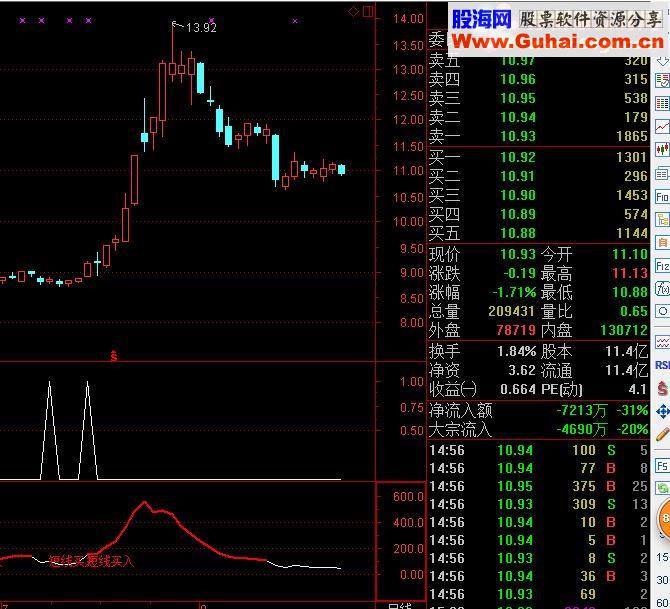The height and width of the screenshot is (609, 670).
Task: Select the 30 minute period button
Action: click(662, 580)
